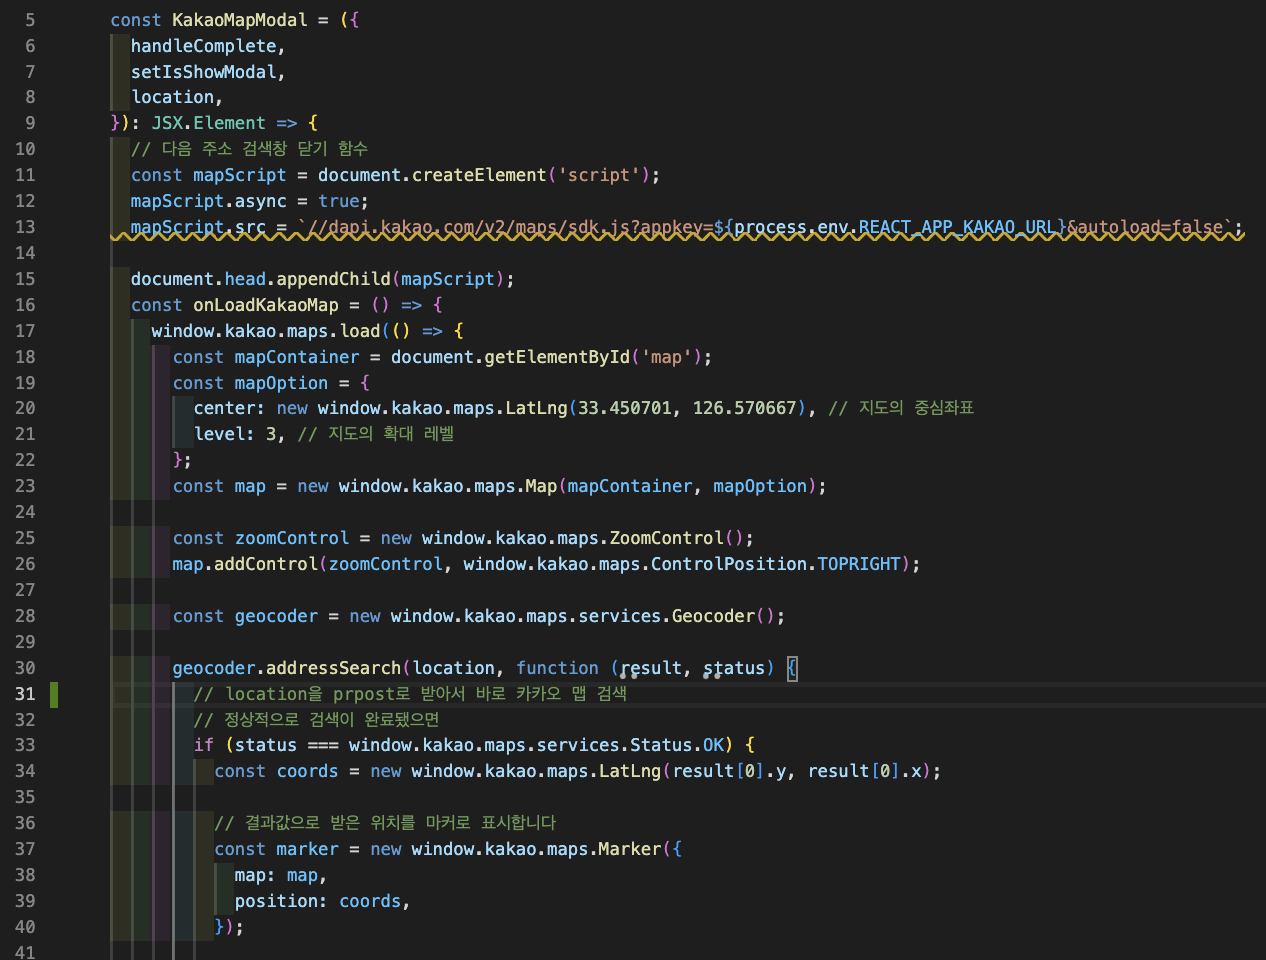Click 'window.kakao.maps.load' on line 17
Image resolution: width=1266 pixels, height=960 pixels.
tap(266, 331)
